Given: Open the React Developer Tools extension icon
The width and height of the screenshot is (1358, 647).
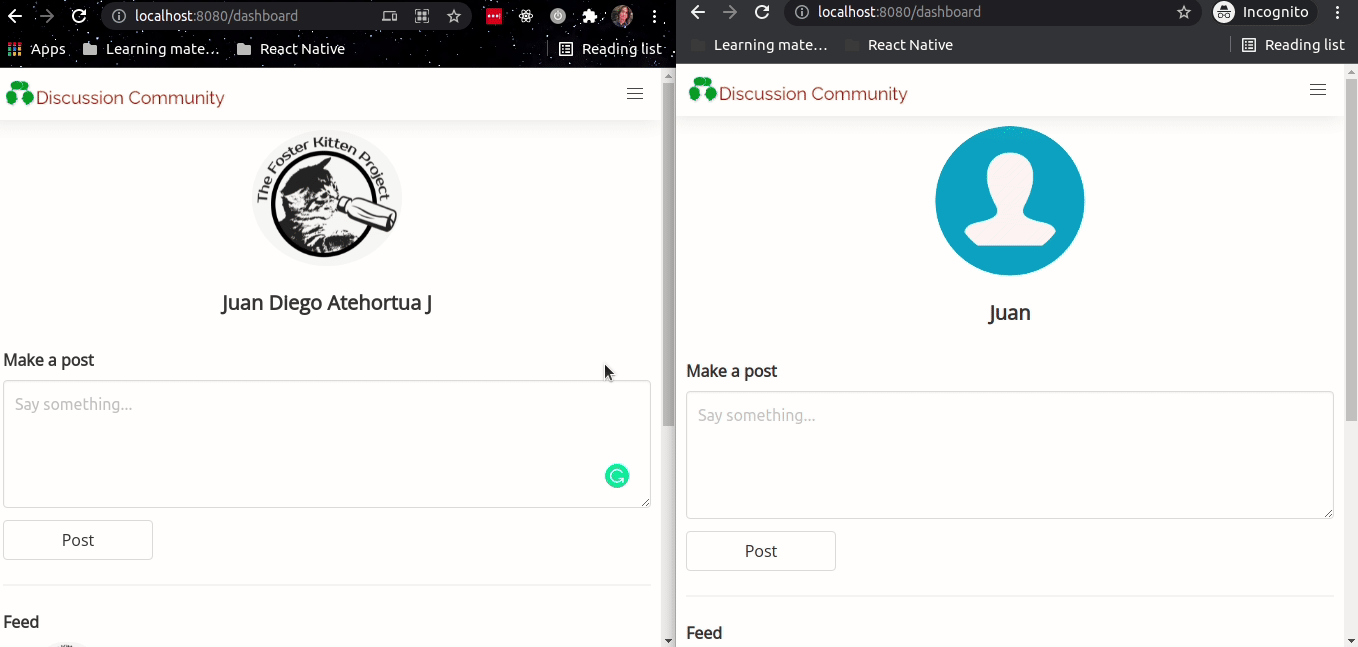Looking at the screenshot, I should pyautogui.click(x=526, y=16).
